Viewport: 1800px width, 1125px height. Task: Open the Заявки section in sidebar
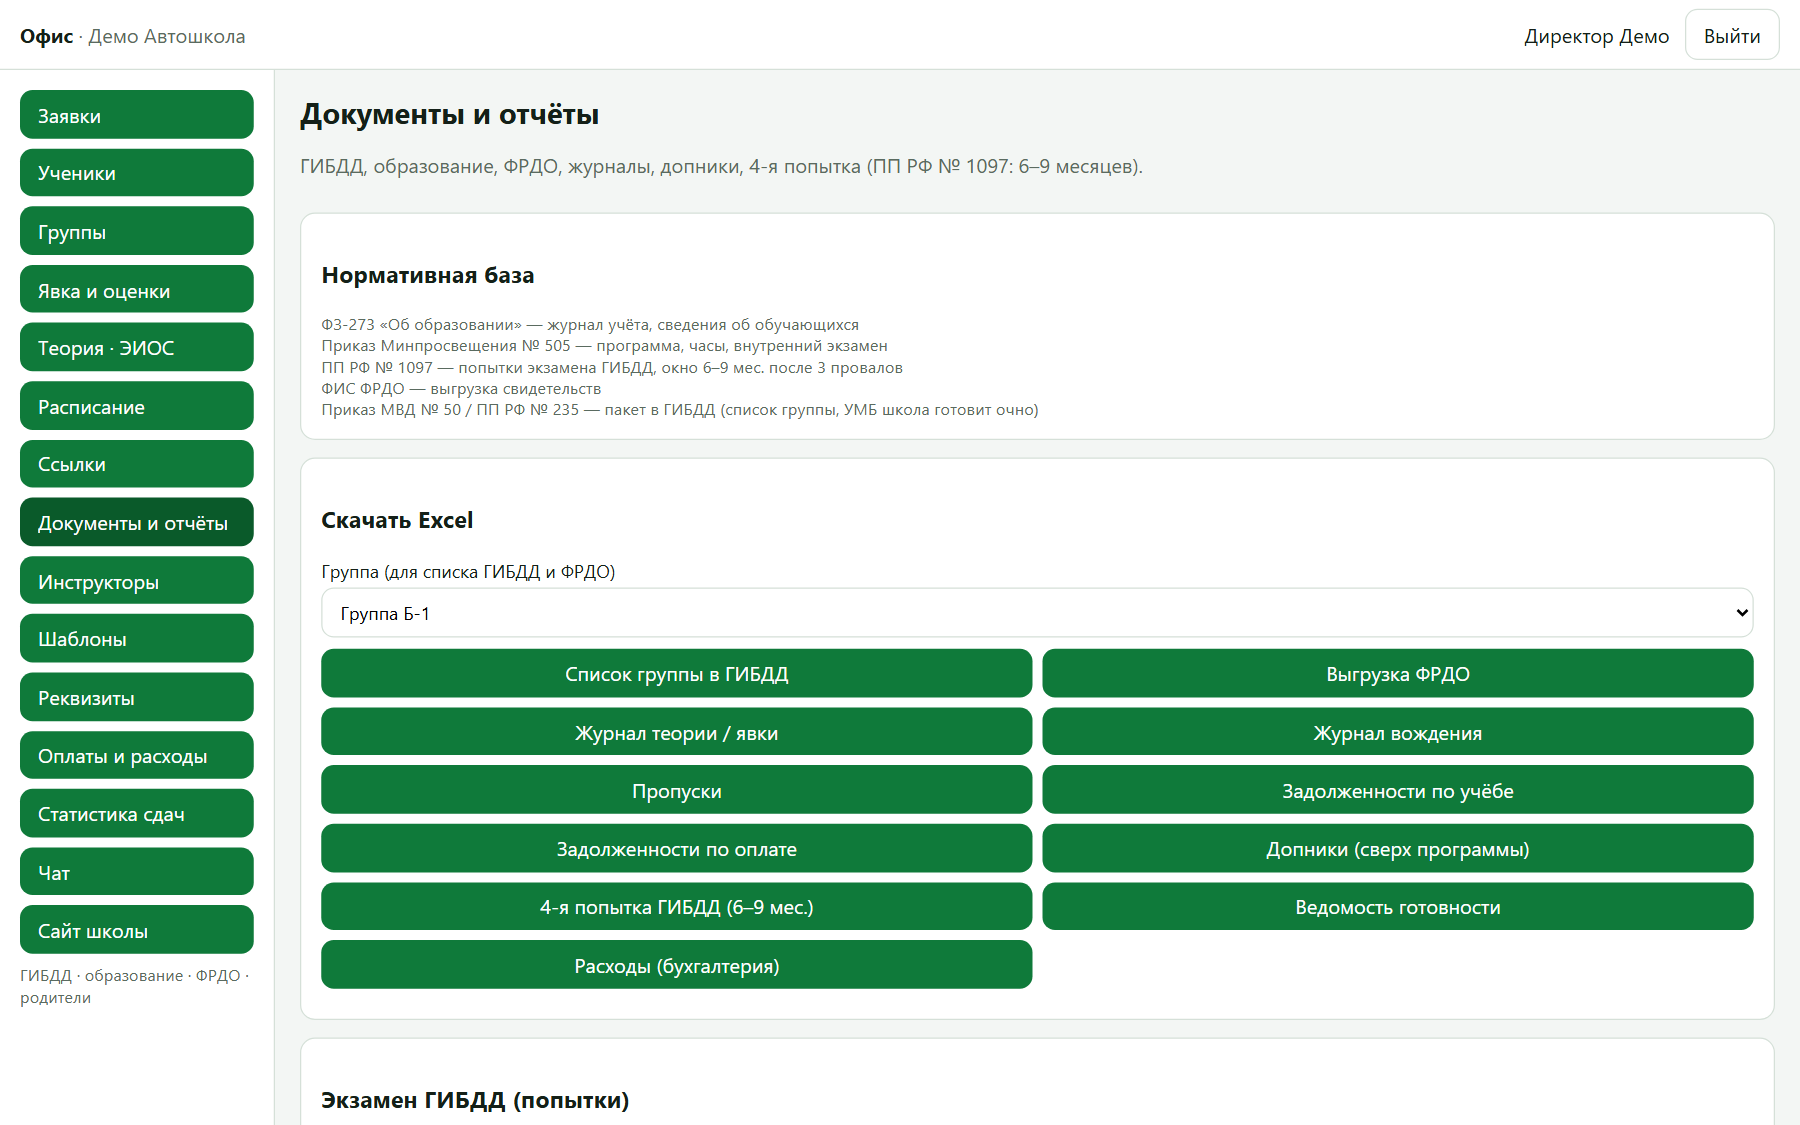[x=136, y=115]
